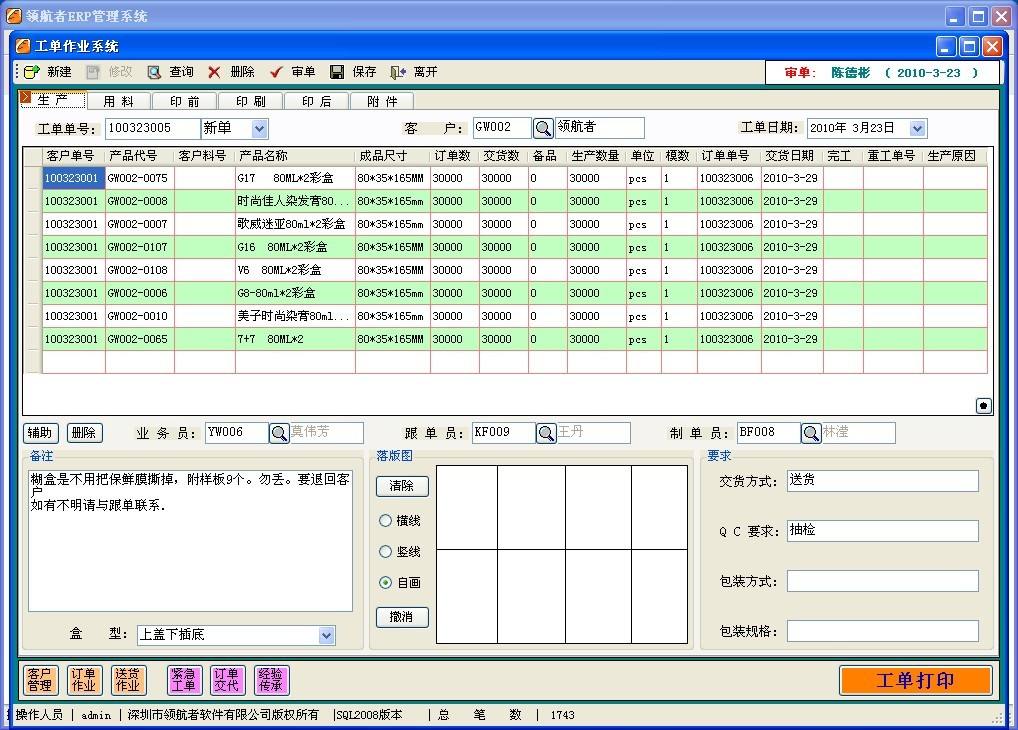Click the 撤消 button in 落版图

[x=402, y=617]
